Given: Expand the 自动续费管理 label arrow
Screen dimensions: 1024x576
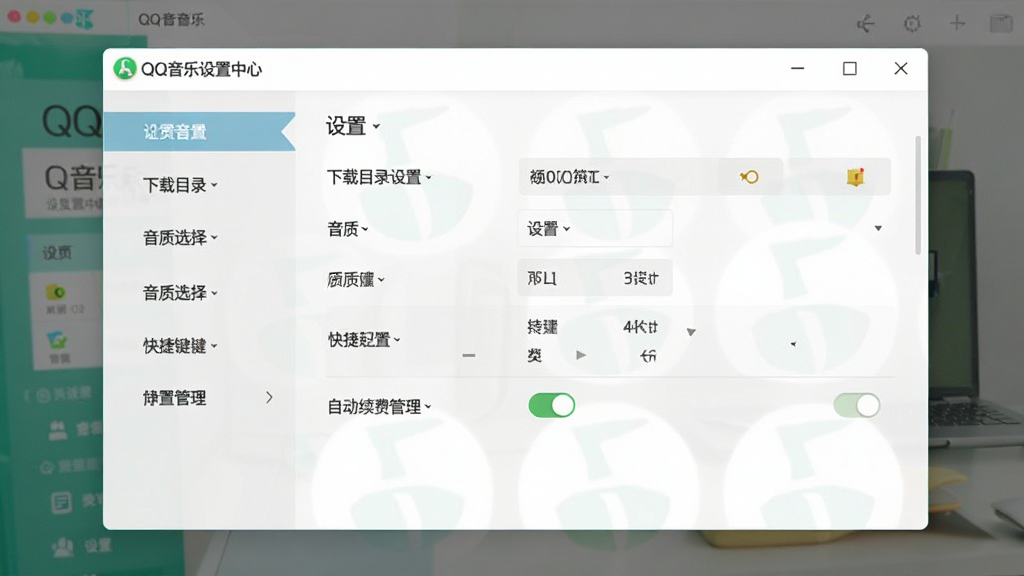Looking at the screenshot, I should 428,407.
